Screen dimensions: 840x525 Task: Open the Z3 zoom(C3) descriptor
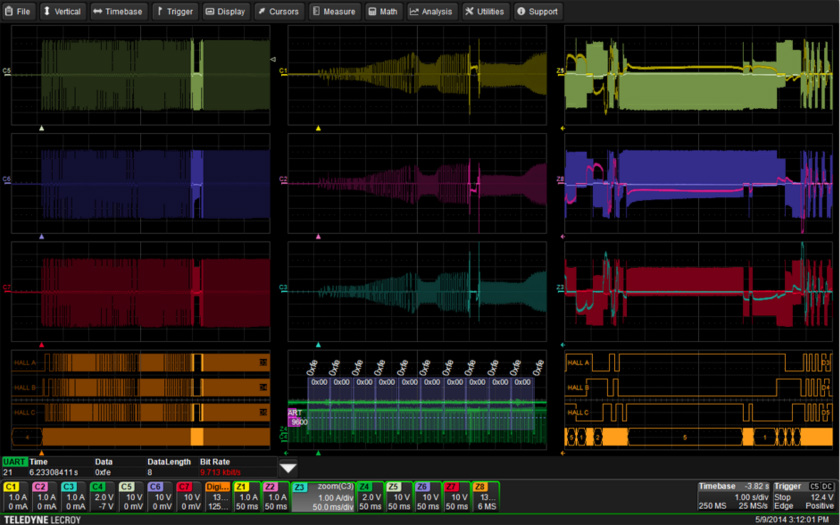click(323, 496)
